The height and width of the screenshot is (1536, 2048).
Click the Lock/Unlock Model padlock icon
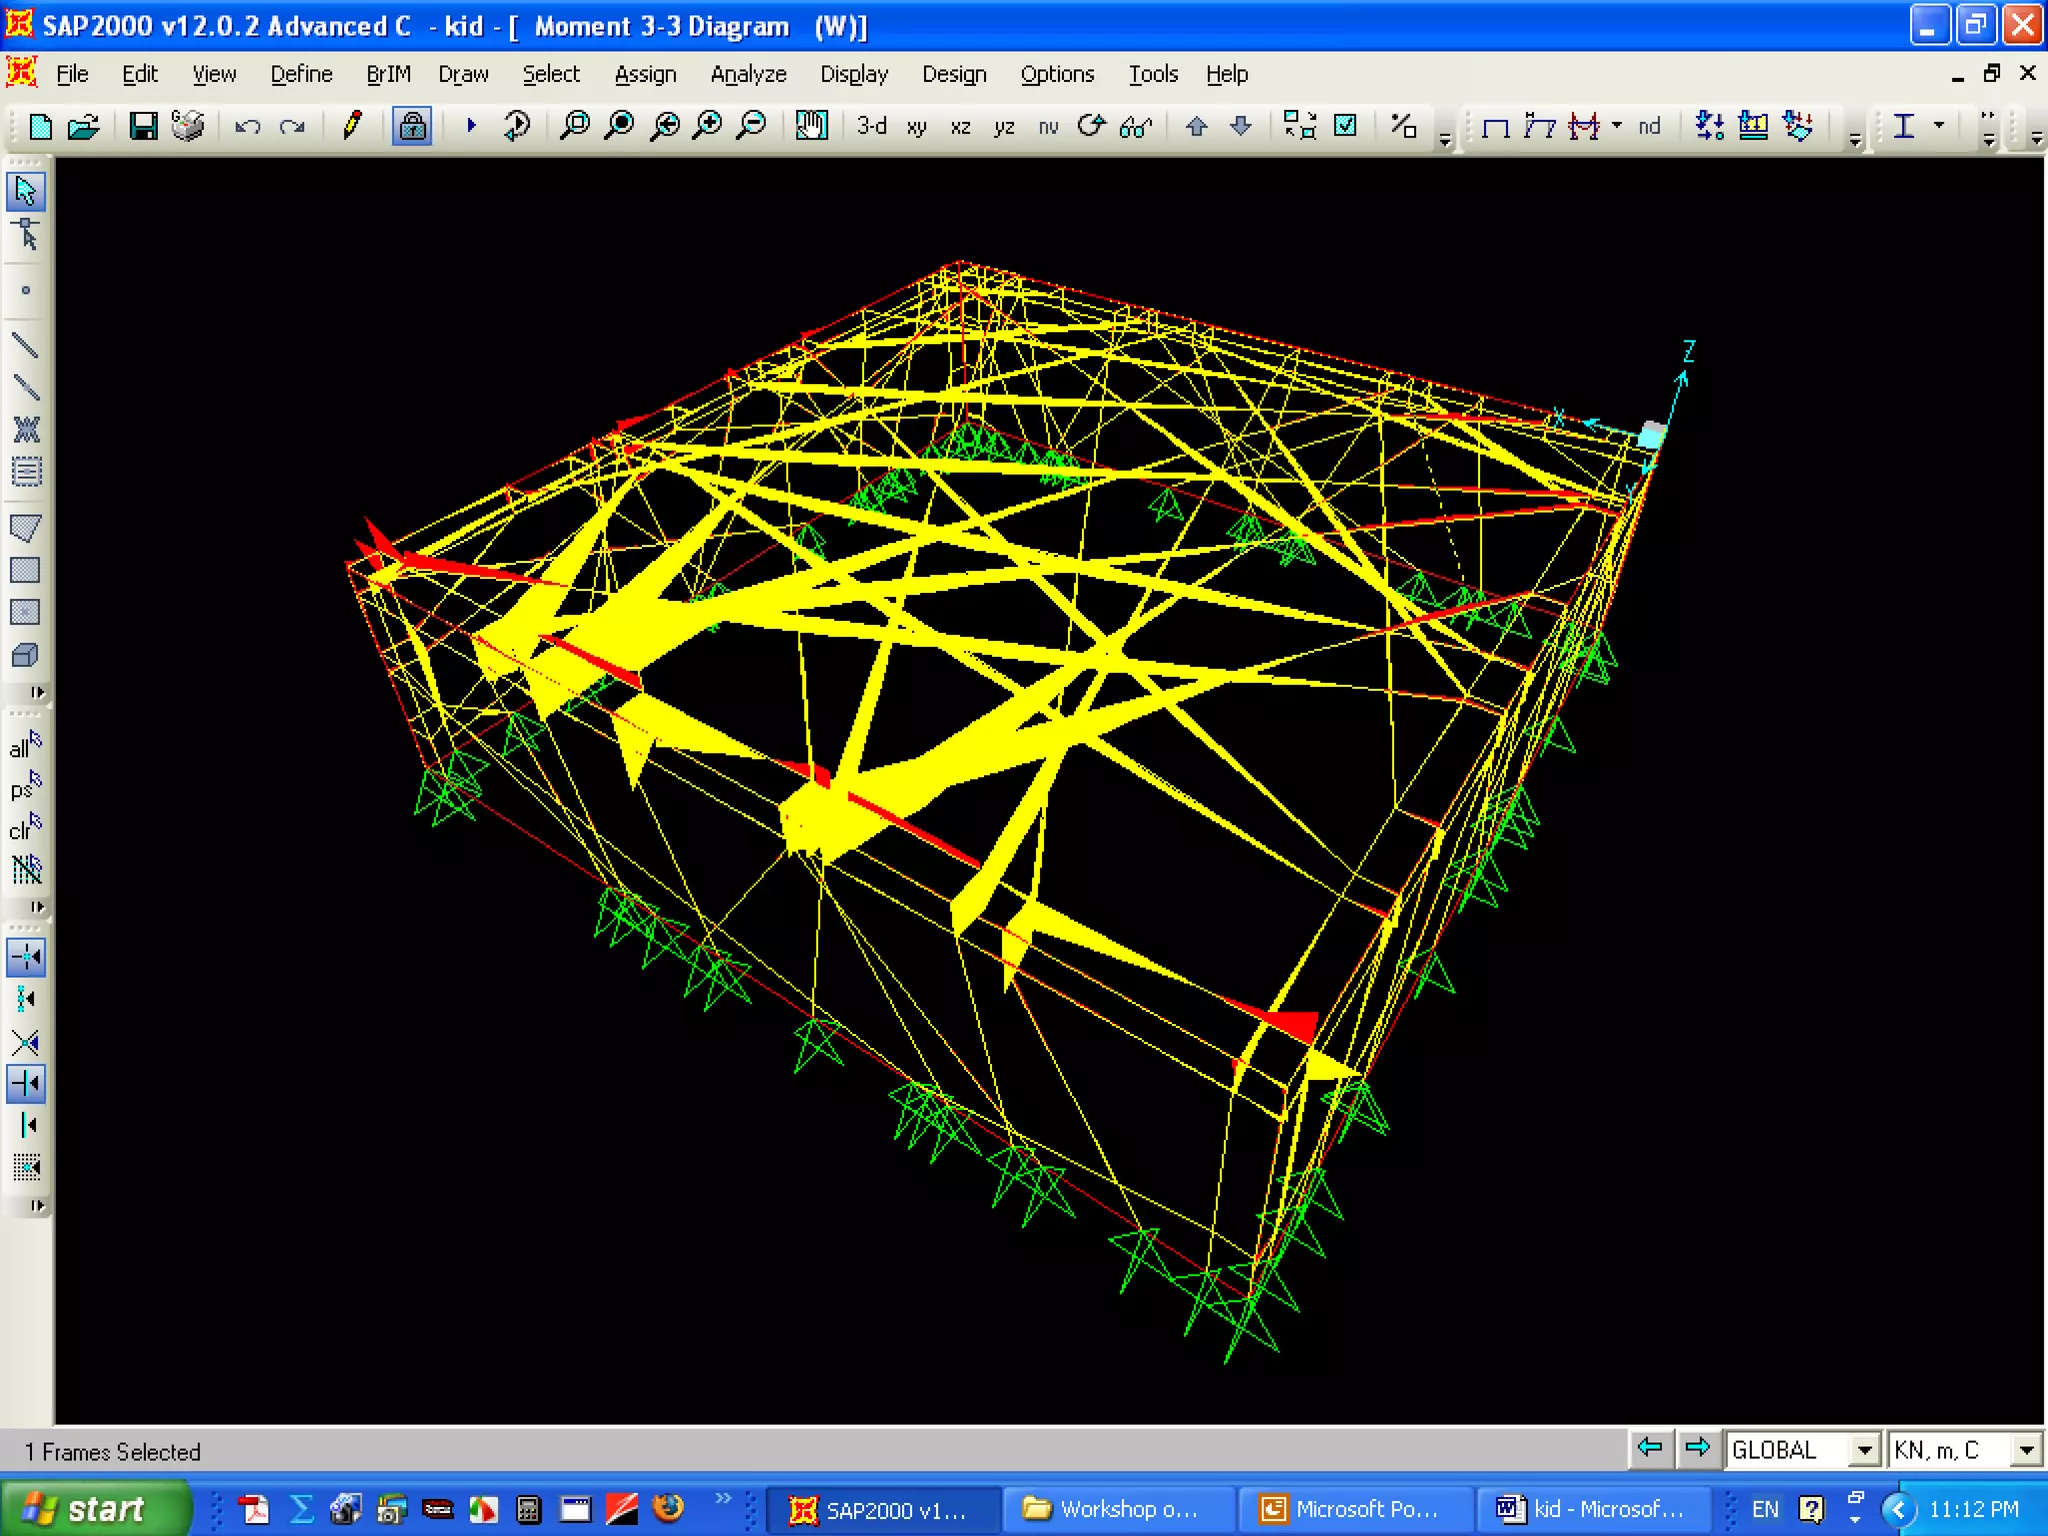pyautogui.click(x=412, y=126)
